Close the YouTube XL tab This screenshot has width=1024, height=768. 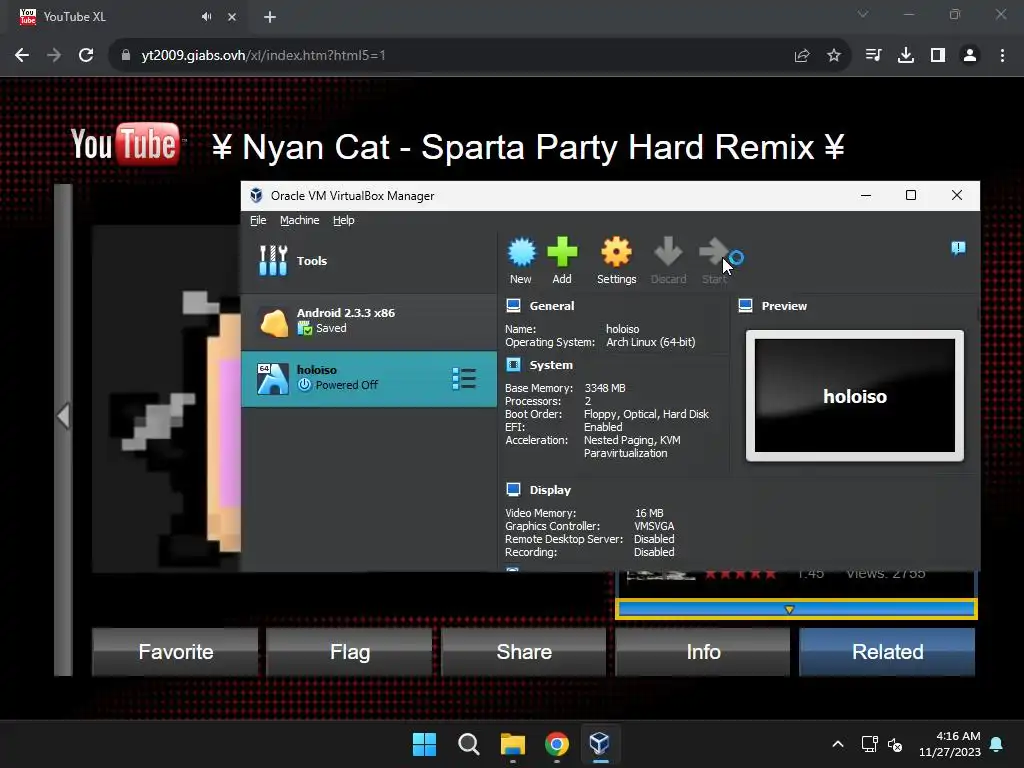click(x=232, y=17)
